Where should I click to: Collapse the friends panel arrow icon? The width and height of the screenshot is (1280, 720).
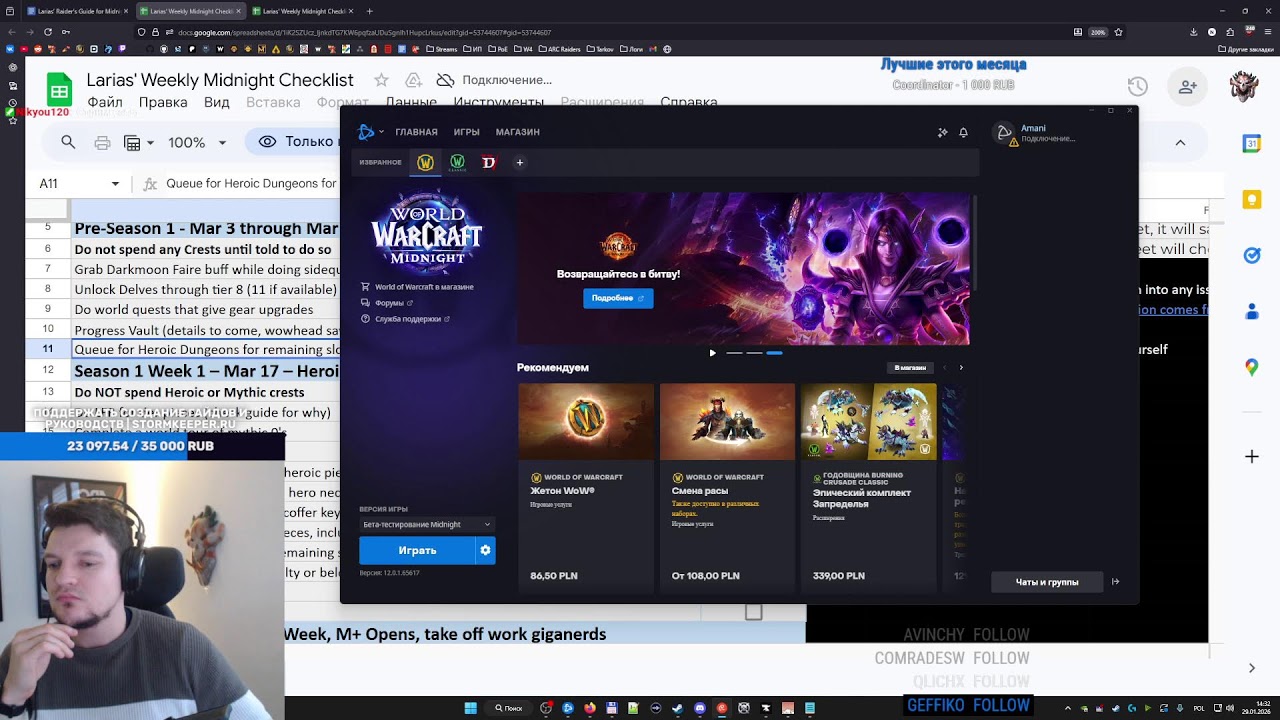pyautogui.click(x=1115, y=582)
